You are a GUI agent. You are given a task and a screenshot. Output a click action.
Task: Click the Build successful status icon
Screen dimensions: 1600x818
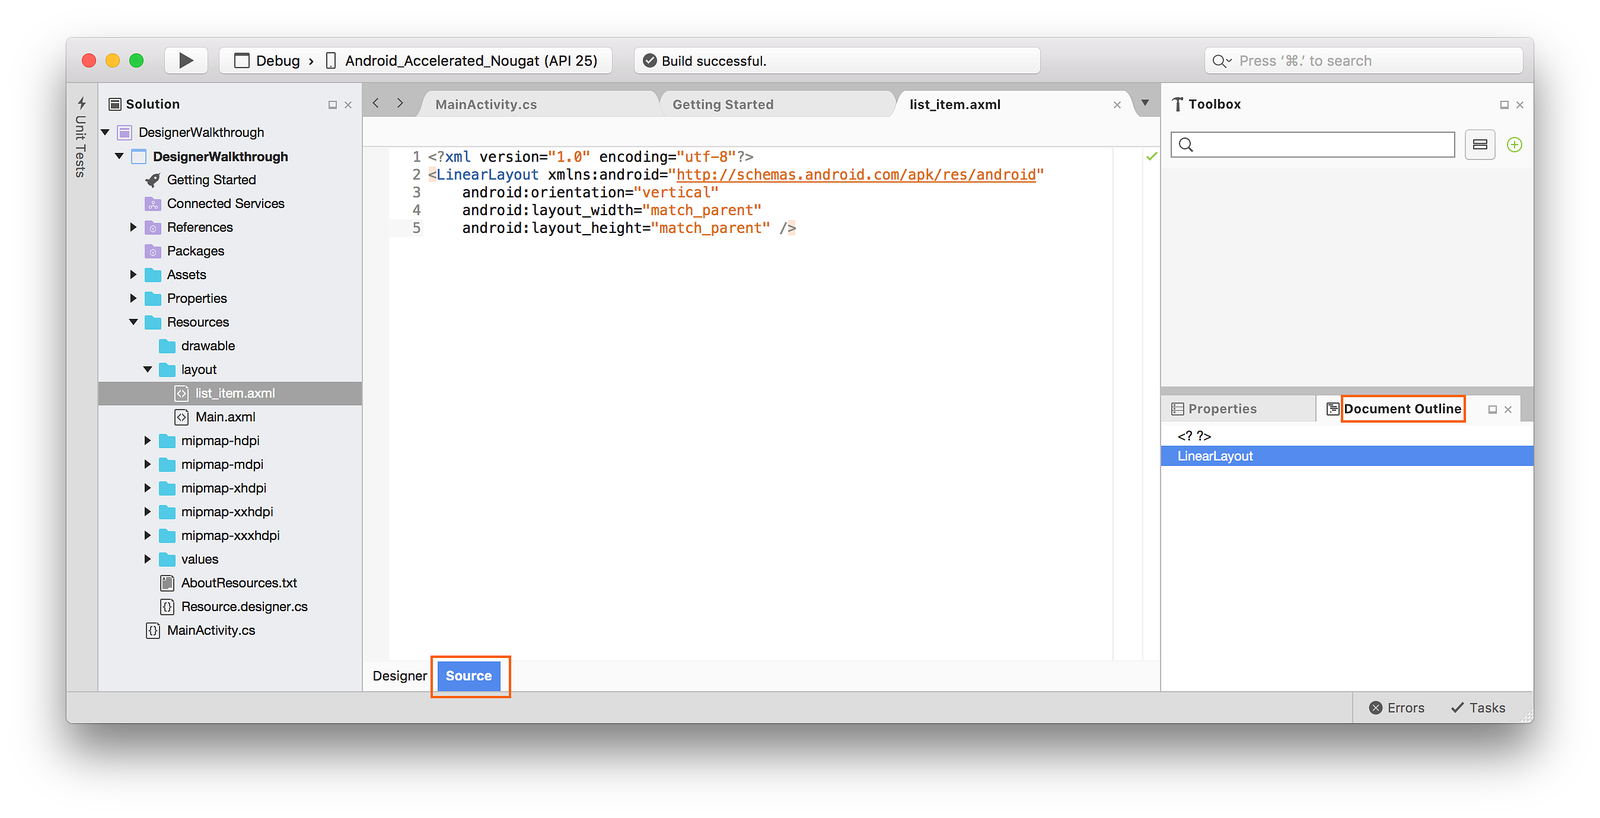[x=650, y=61]
